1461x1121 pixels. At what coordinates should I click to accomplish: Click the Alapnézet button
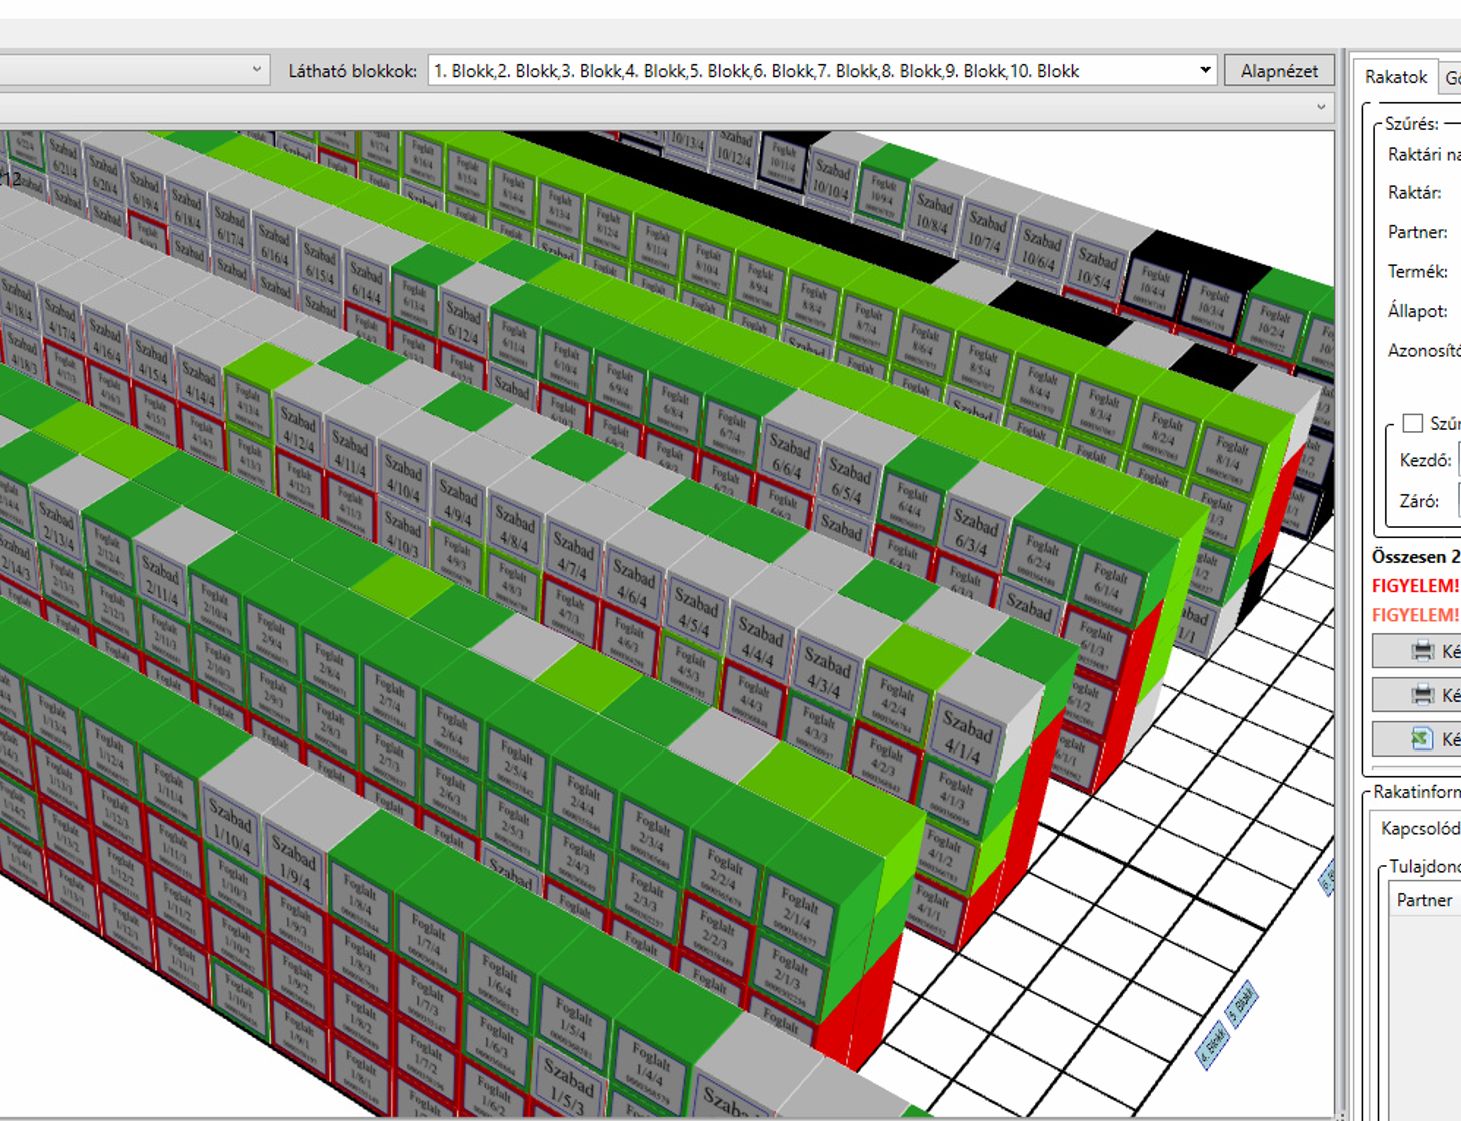(x=1279, y=71)
